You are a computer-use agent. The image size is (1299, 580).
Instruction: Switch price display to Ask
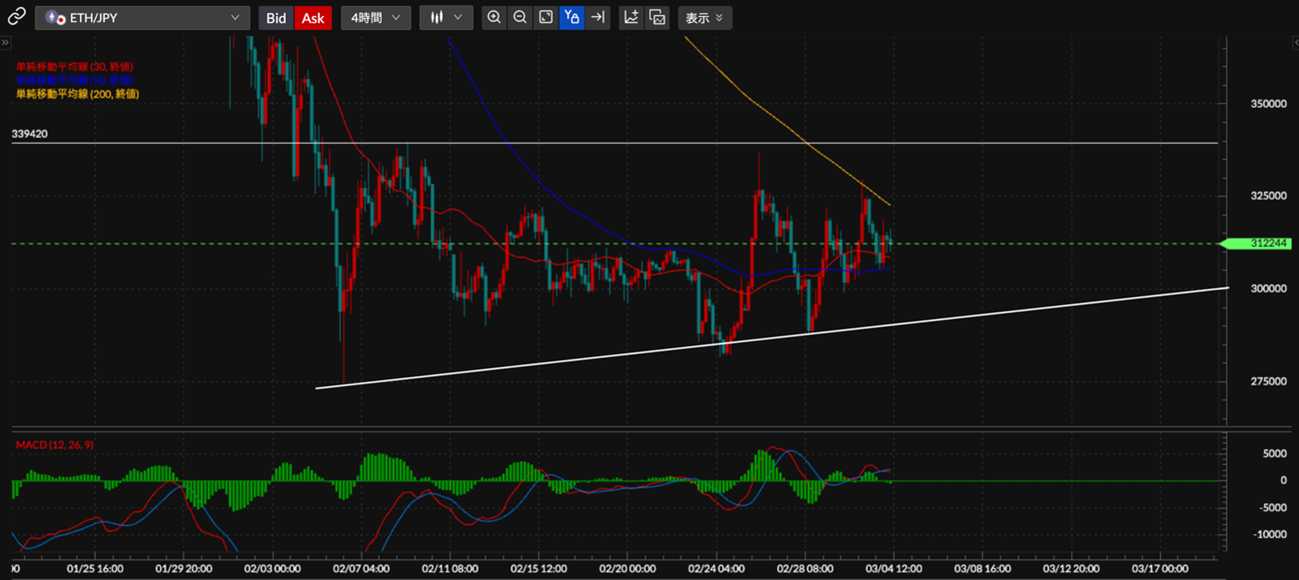[x=313, y=18]
